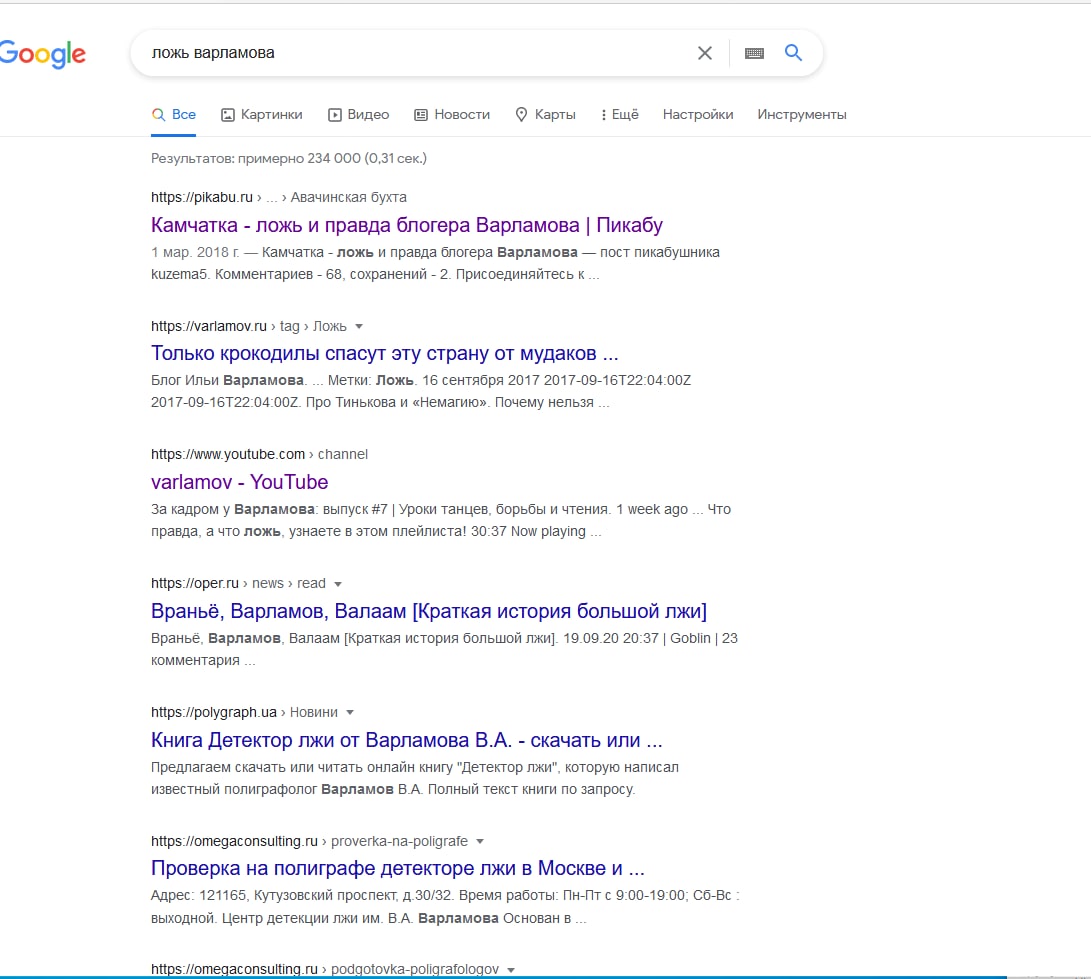The height and width of the screenshot is (979, 1091).
Task: Expand dropdown arrow next to polygraph.ua URL
Action: click(350, 713)
